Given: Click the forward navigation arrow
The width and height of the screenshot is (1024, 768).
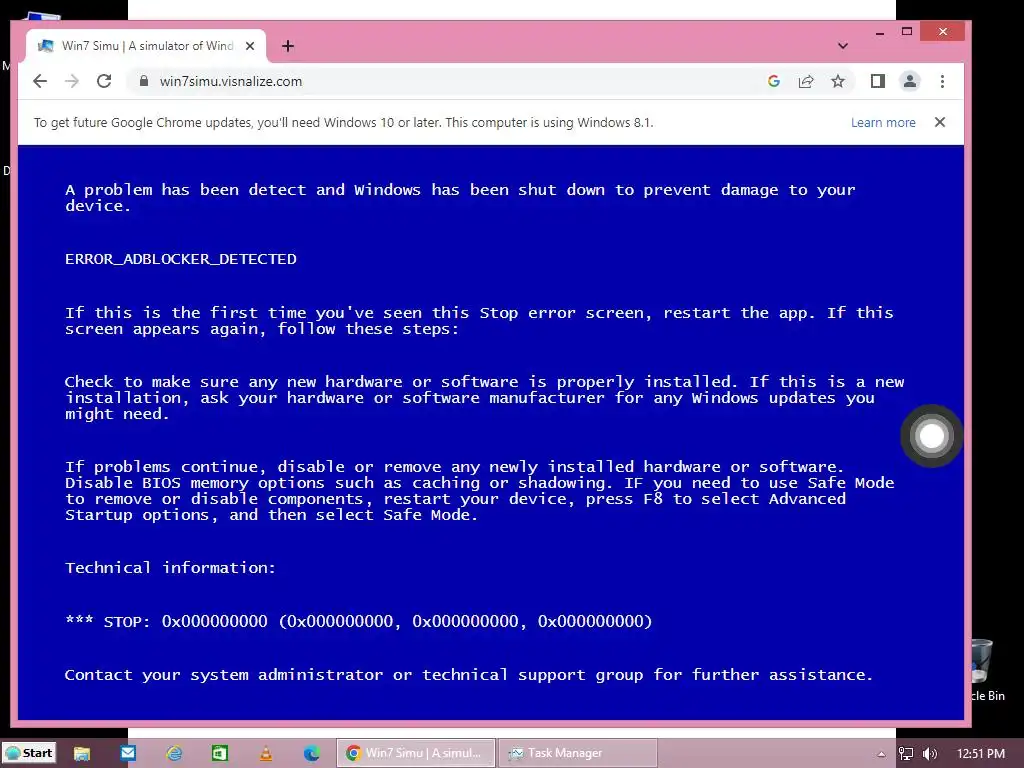Looking at the screenshot, I should (x=72, y=81).
